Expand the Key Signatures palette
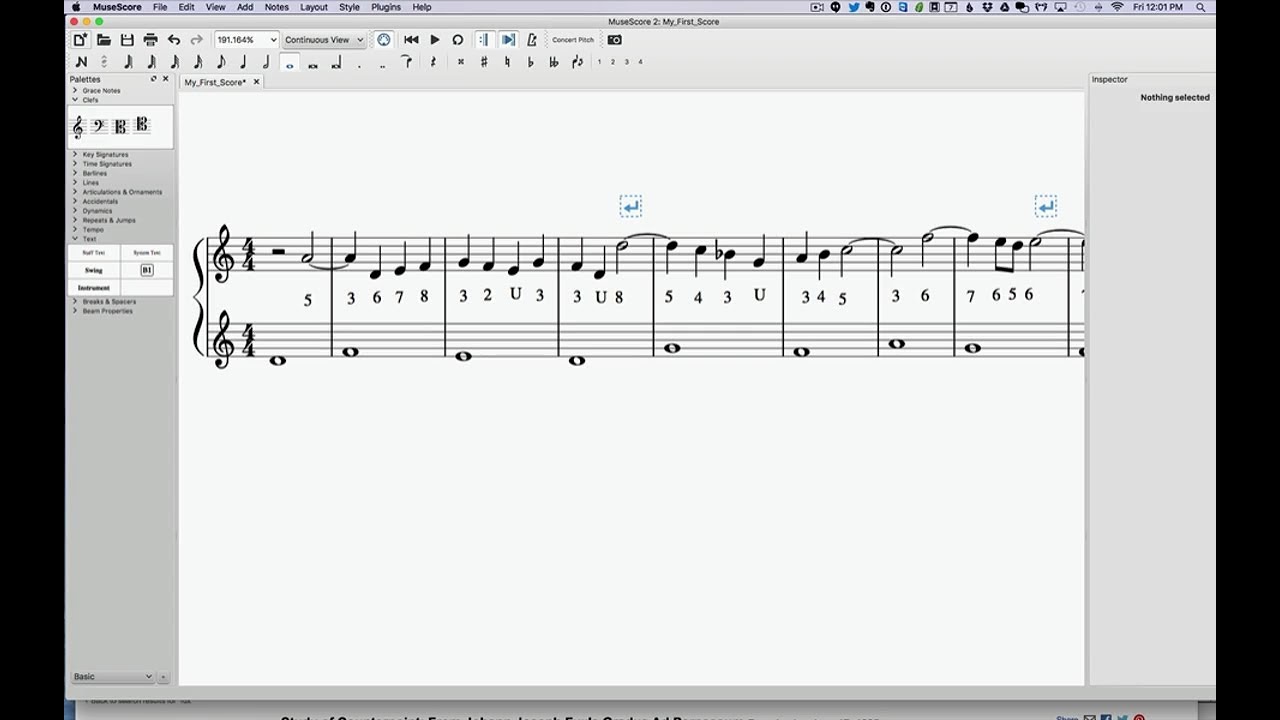 tap(75, 154)
